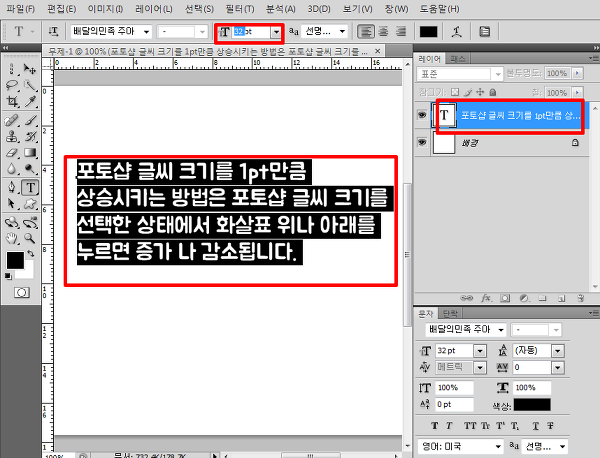
Task: Toggle Strikethrough in Character panel
Action: coord(550,426)
